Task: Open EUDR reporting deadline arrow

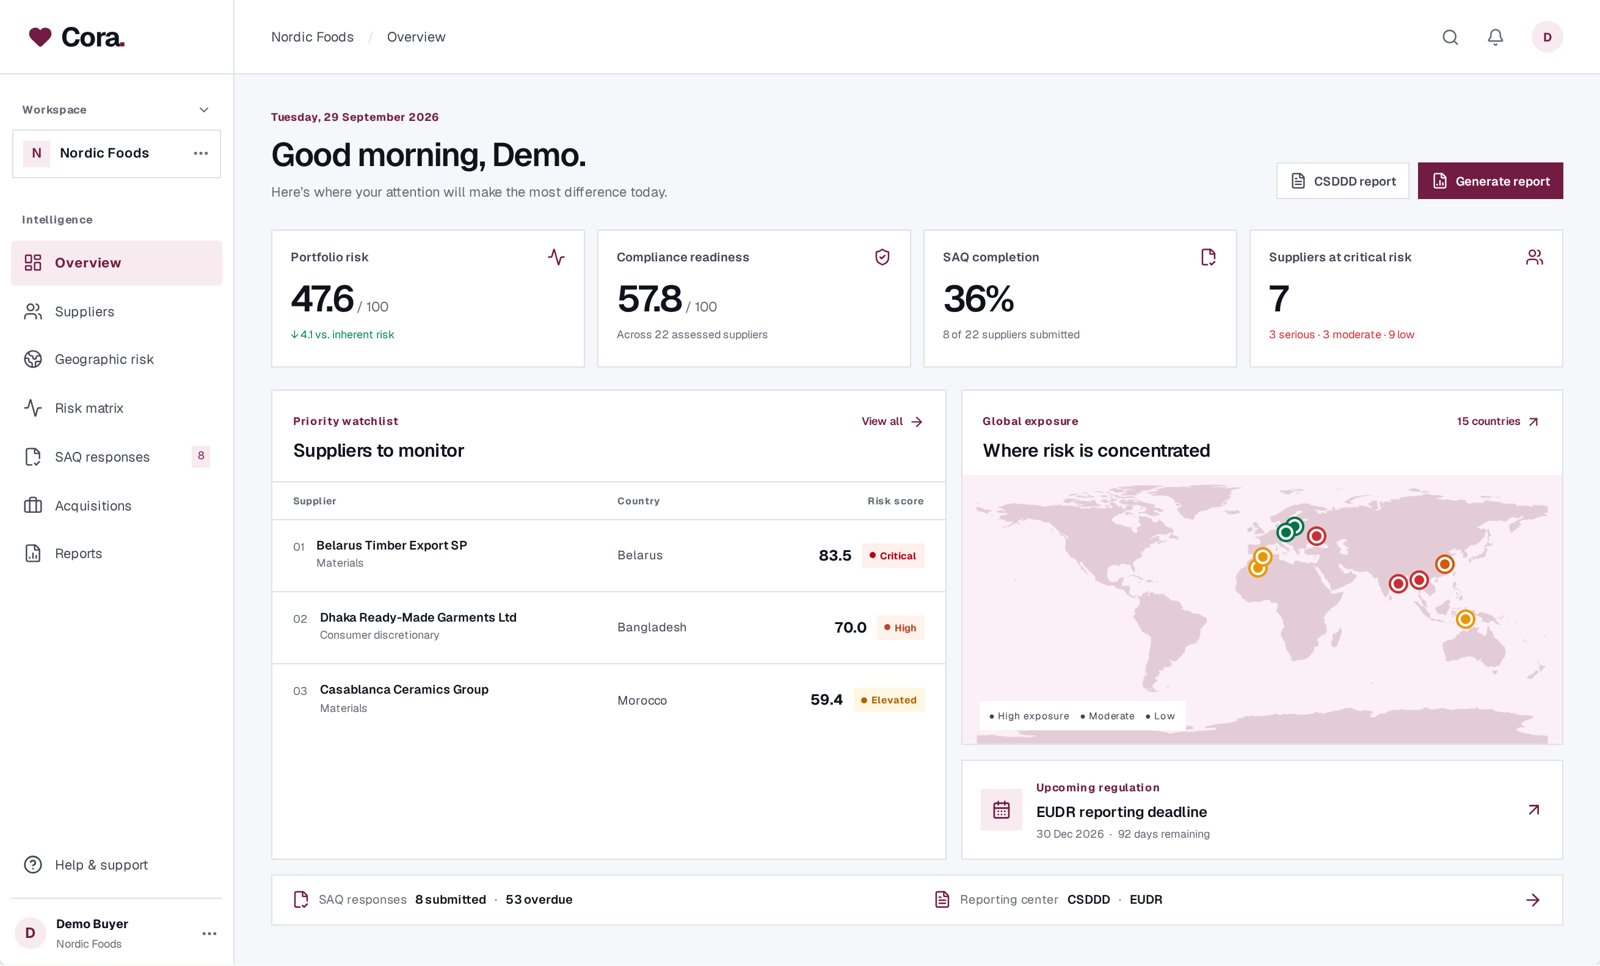Action: 1533,810
